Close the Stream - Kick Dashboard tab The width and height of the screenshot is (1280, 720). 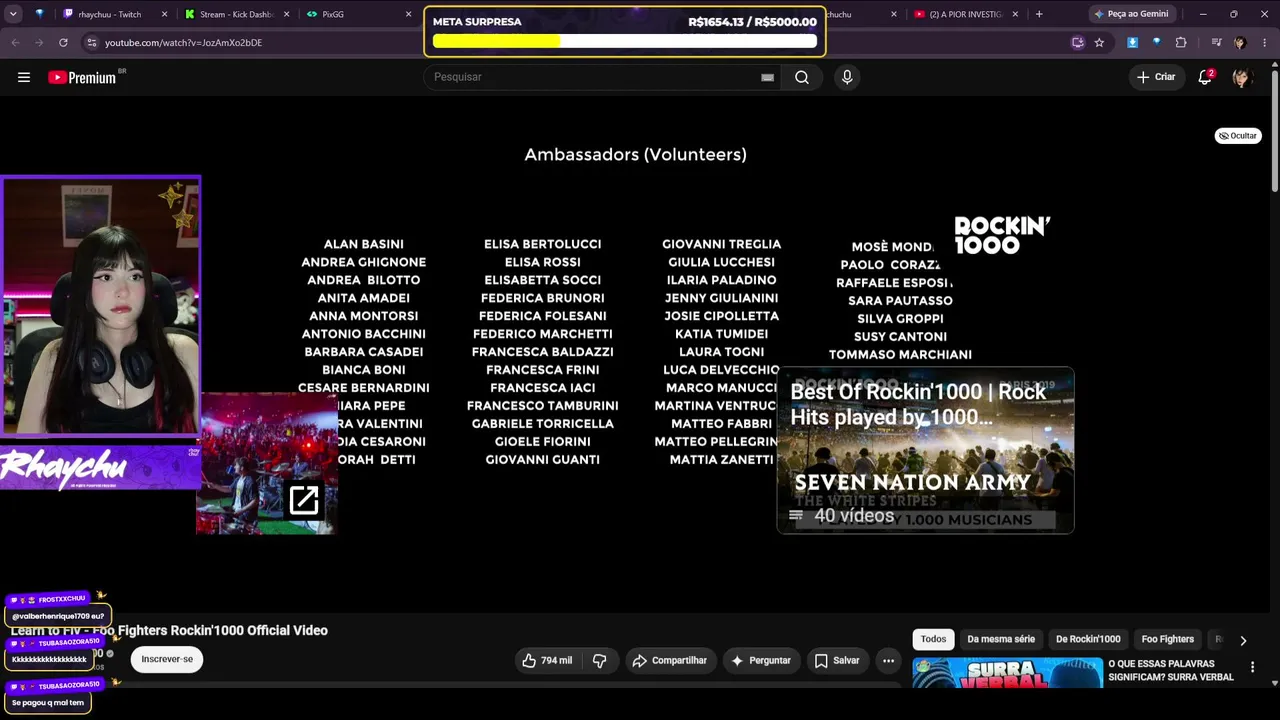tap(286, 14)
